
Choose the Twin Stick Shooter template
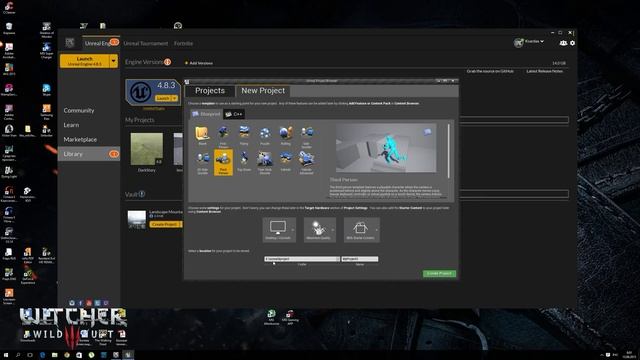pyautogui.click(x=265, y=162)
